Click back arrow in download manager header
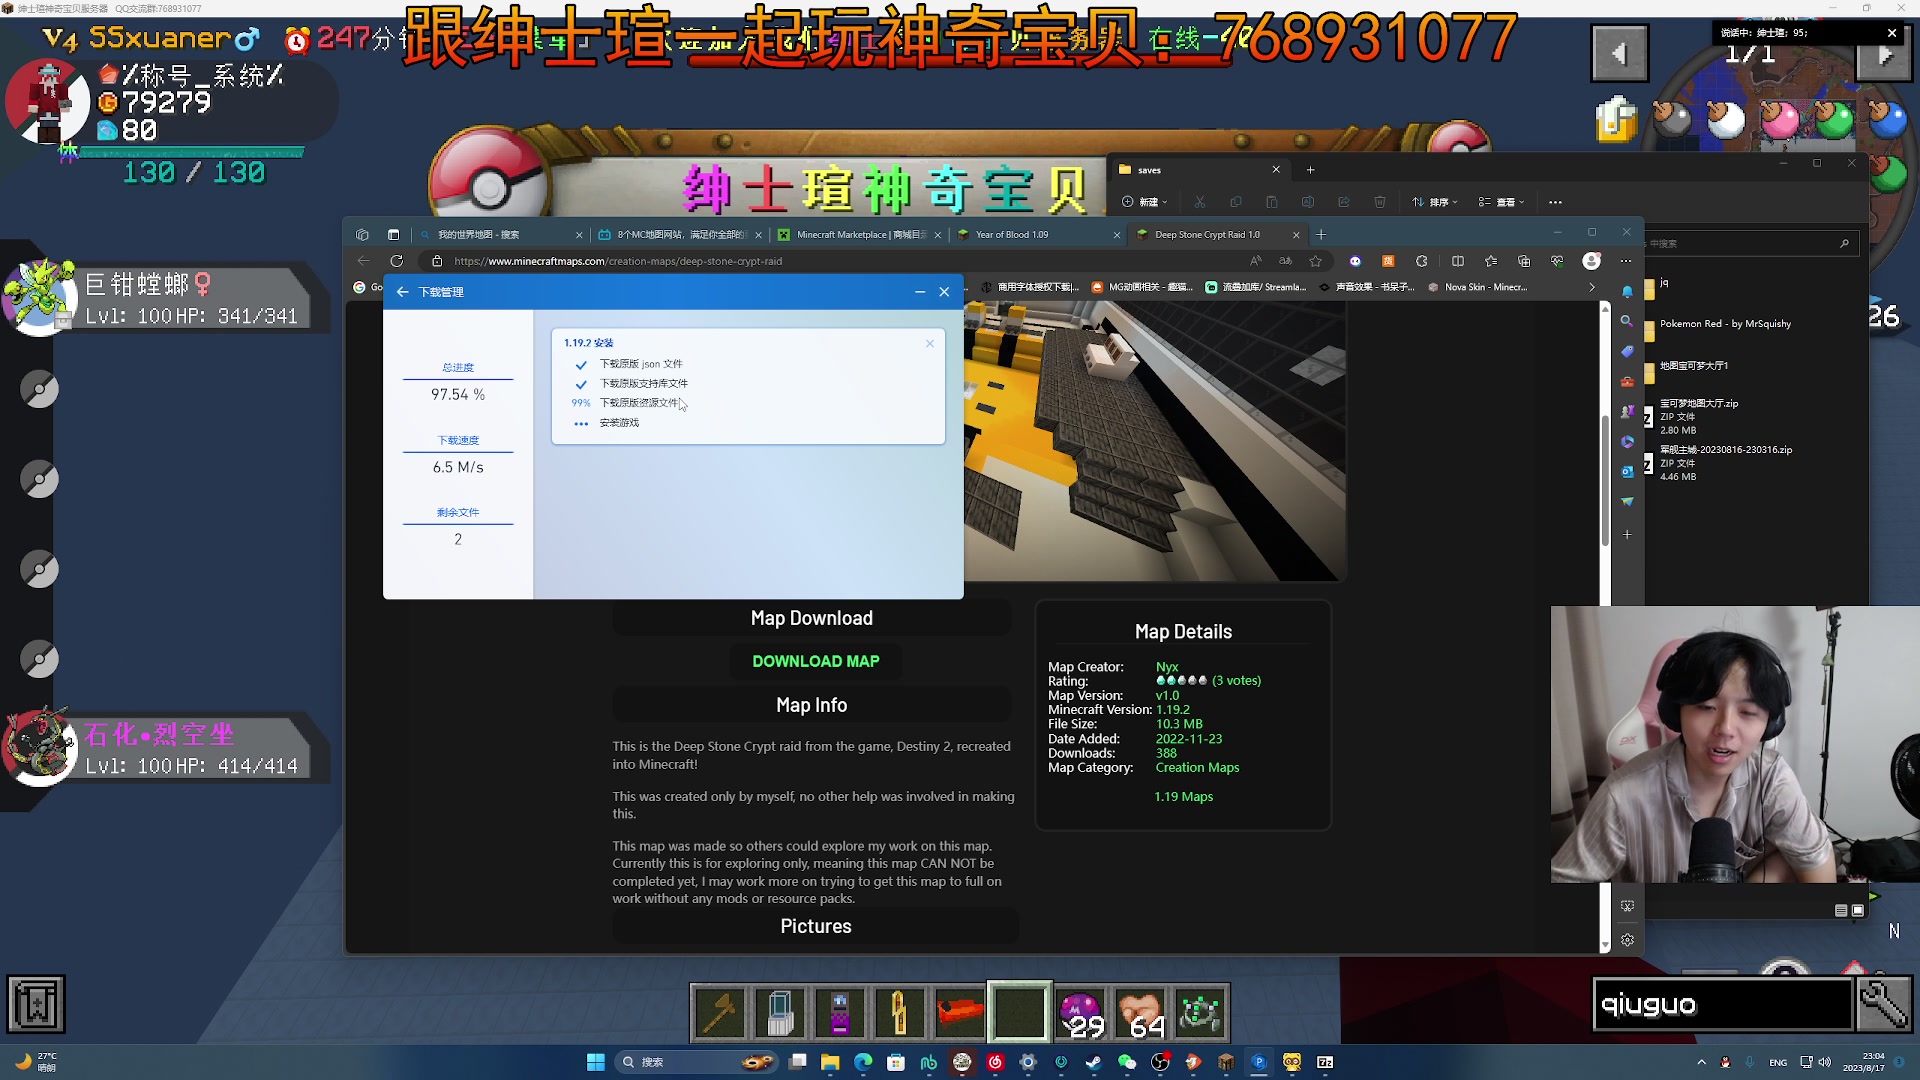The width and height of the screenshot is (1920, 1080). click(x=402, y=292)
